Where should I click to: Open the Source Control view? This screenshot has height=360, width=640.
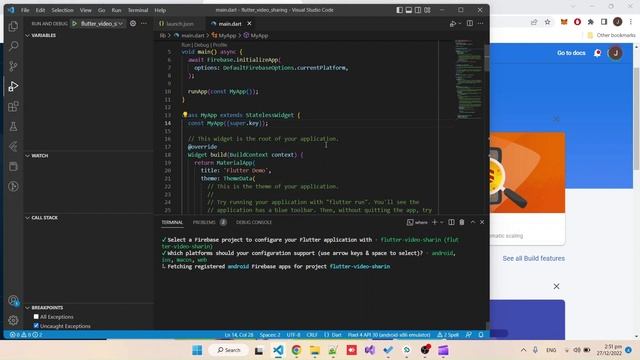tap(13, 66)
